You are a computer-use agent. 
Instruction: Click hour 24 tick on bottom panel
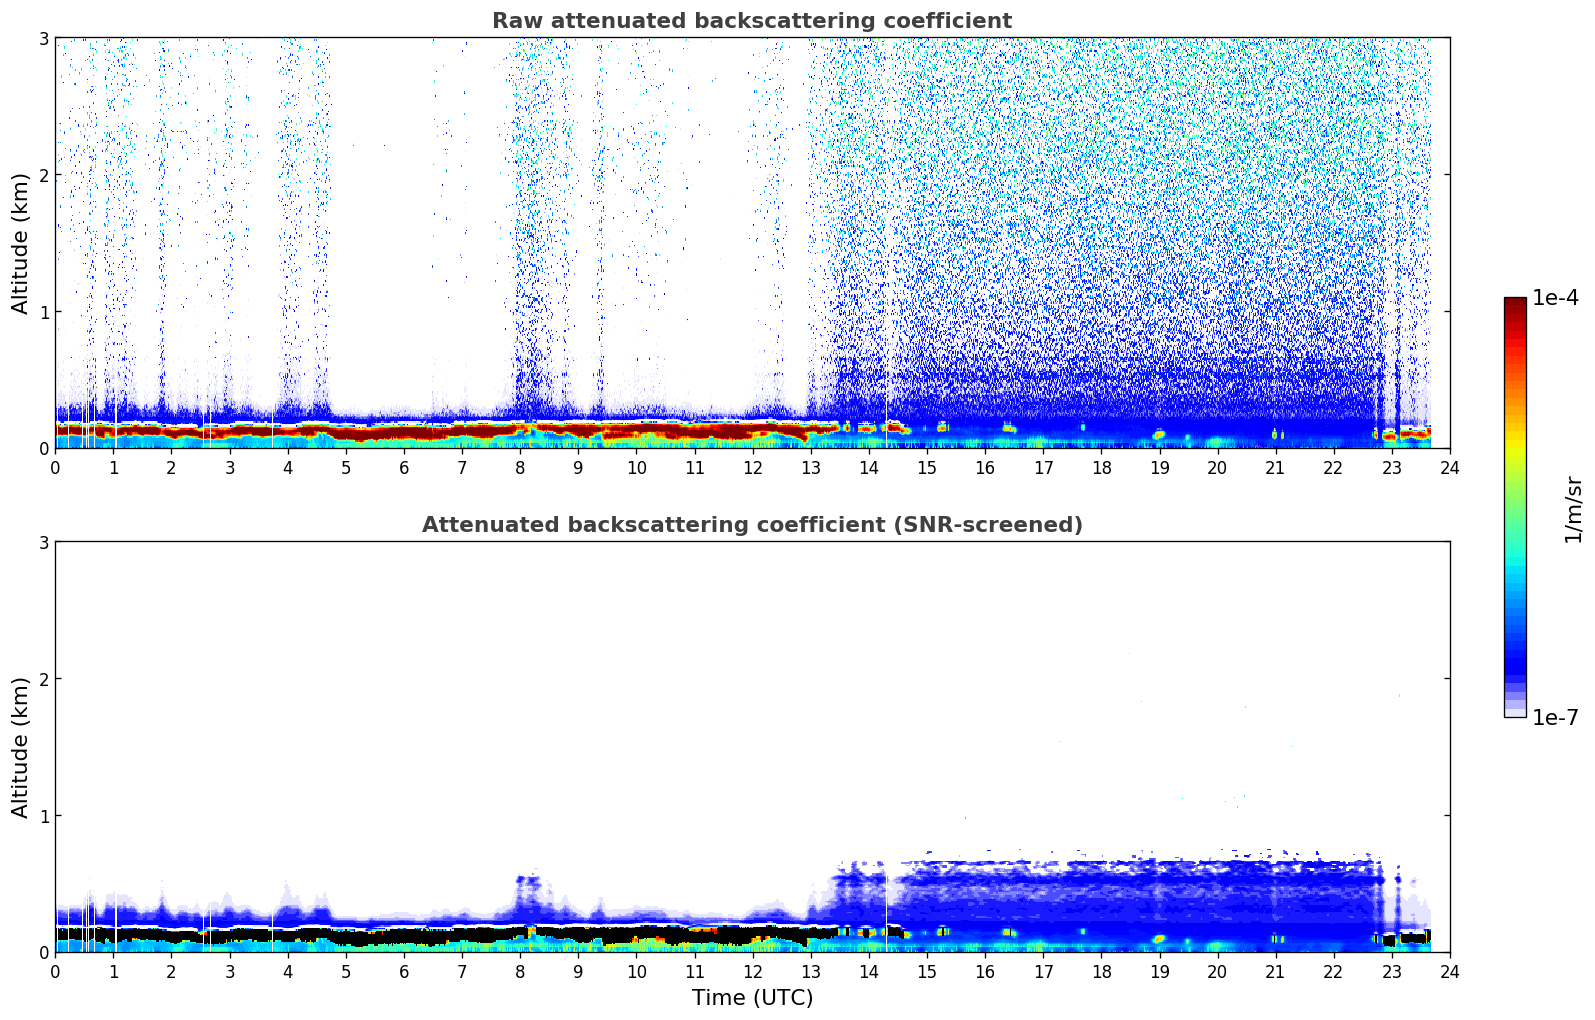pyautogui.click(x=1449, y=971)
